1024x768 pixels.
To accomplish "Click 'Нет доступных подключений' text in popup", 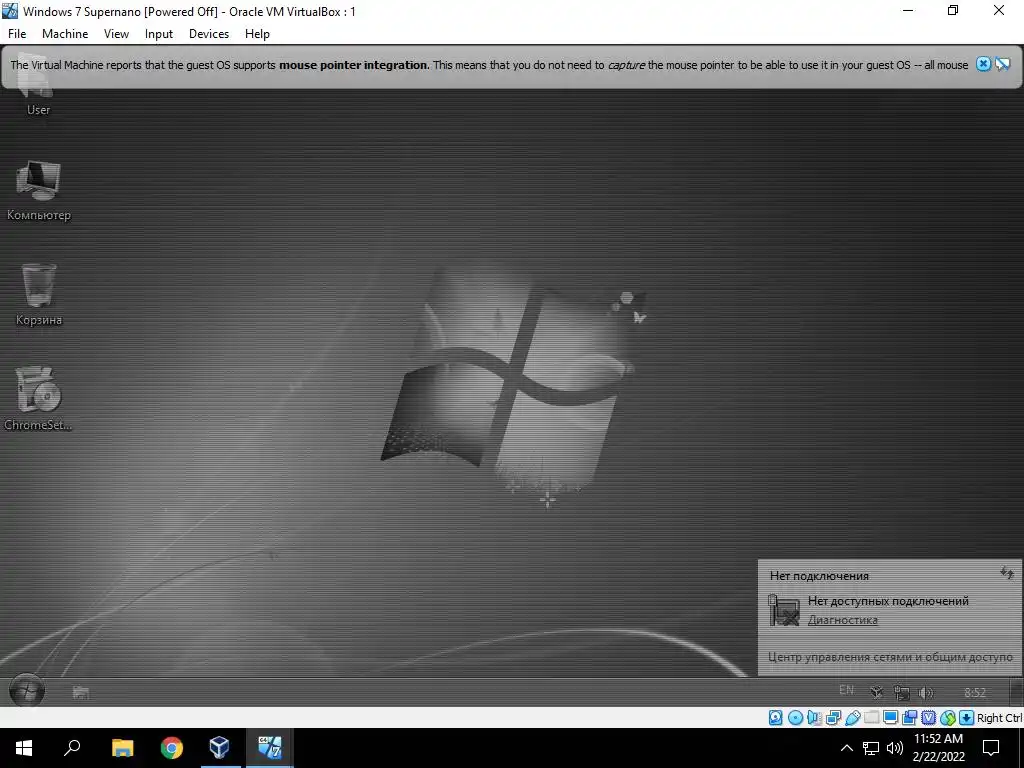I will tap(888, 601).
